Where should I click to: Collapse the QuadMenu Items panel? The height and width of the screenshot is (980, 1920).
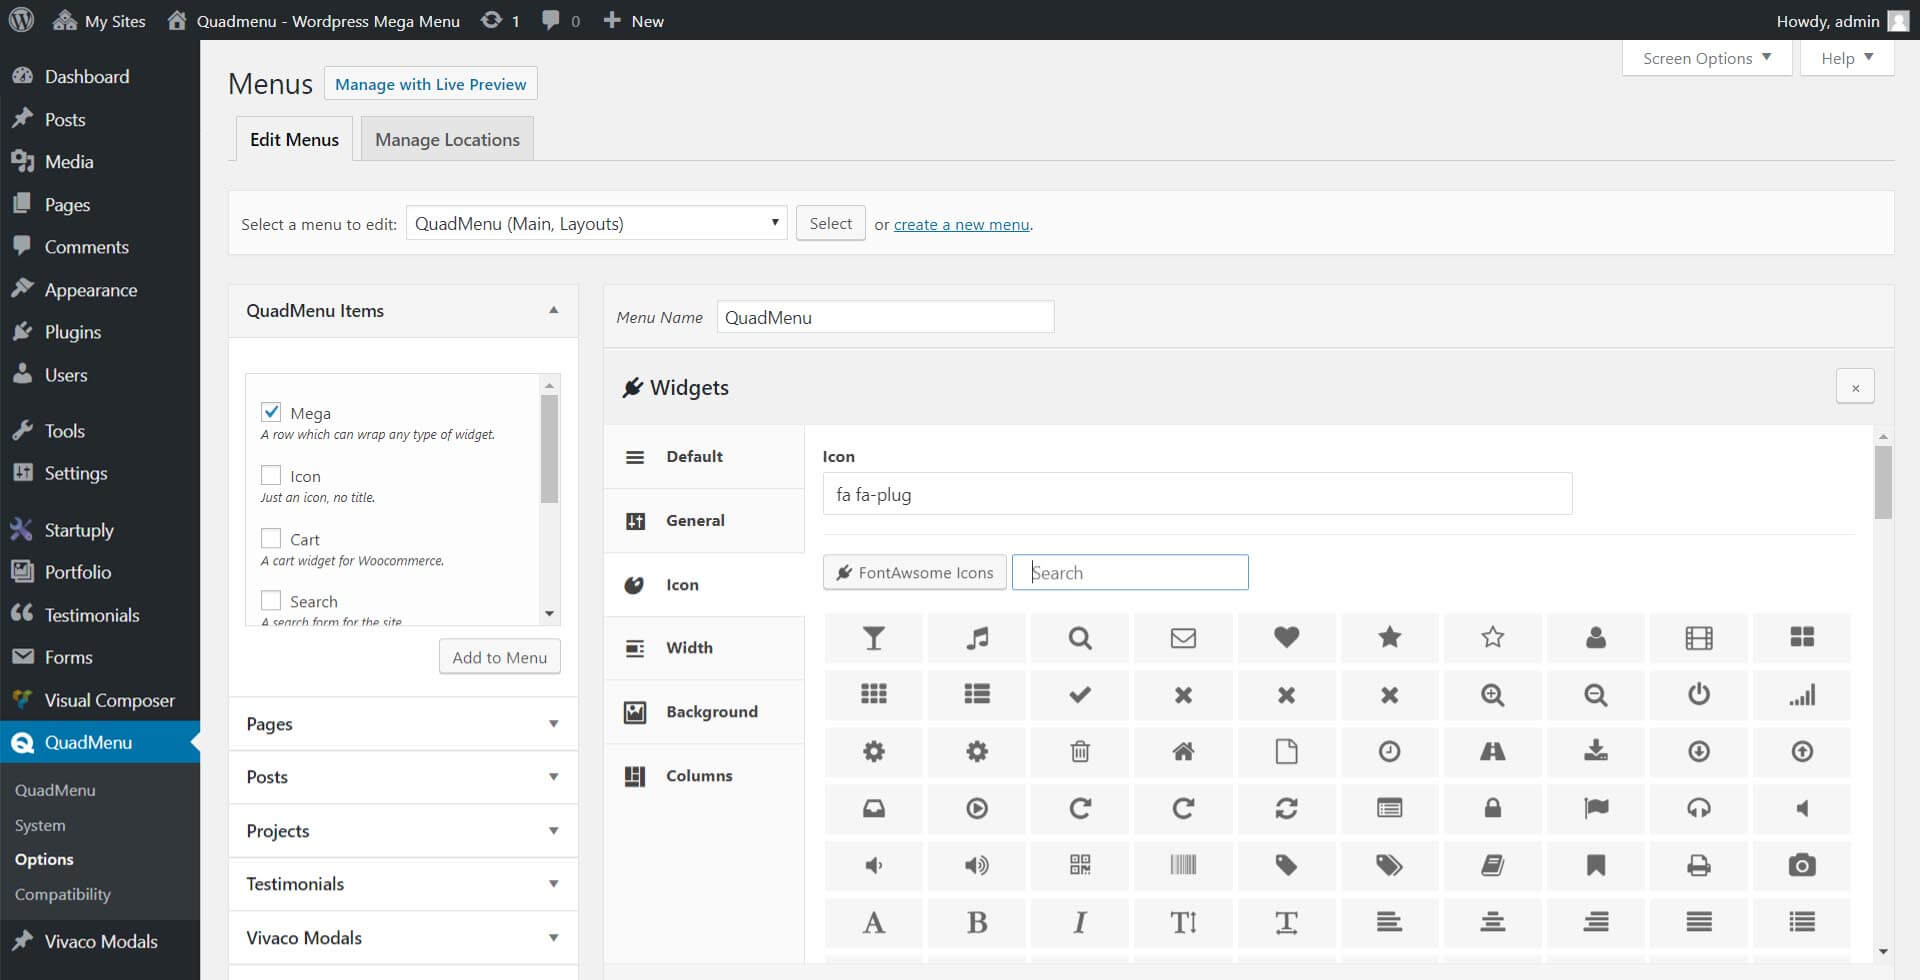(553, 311)
